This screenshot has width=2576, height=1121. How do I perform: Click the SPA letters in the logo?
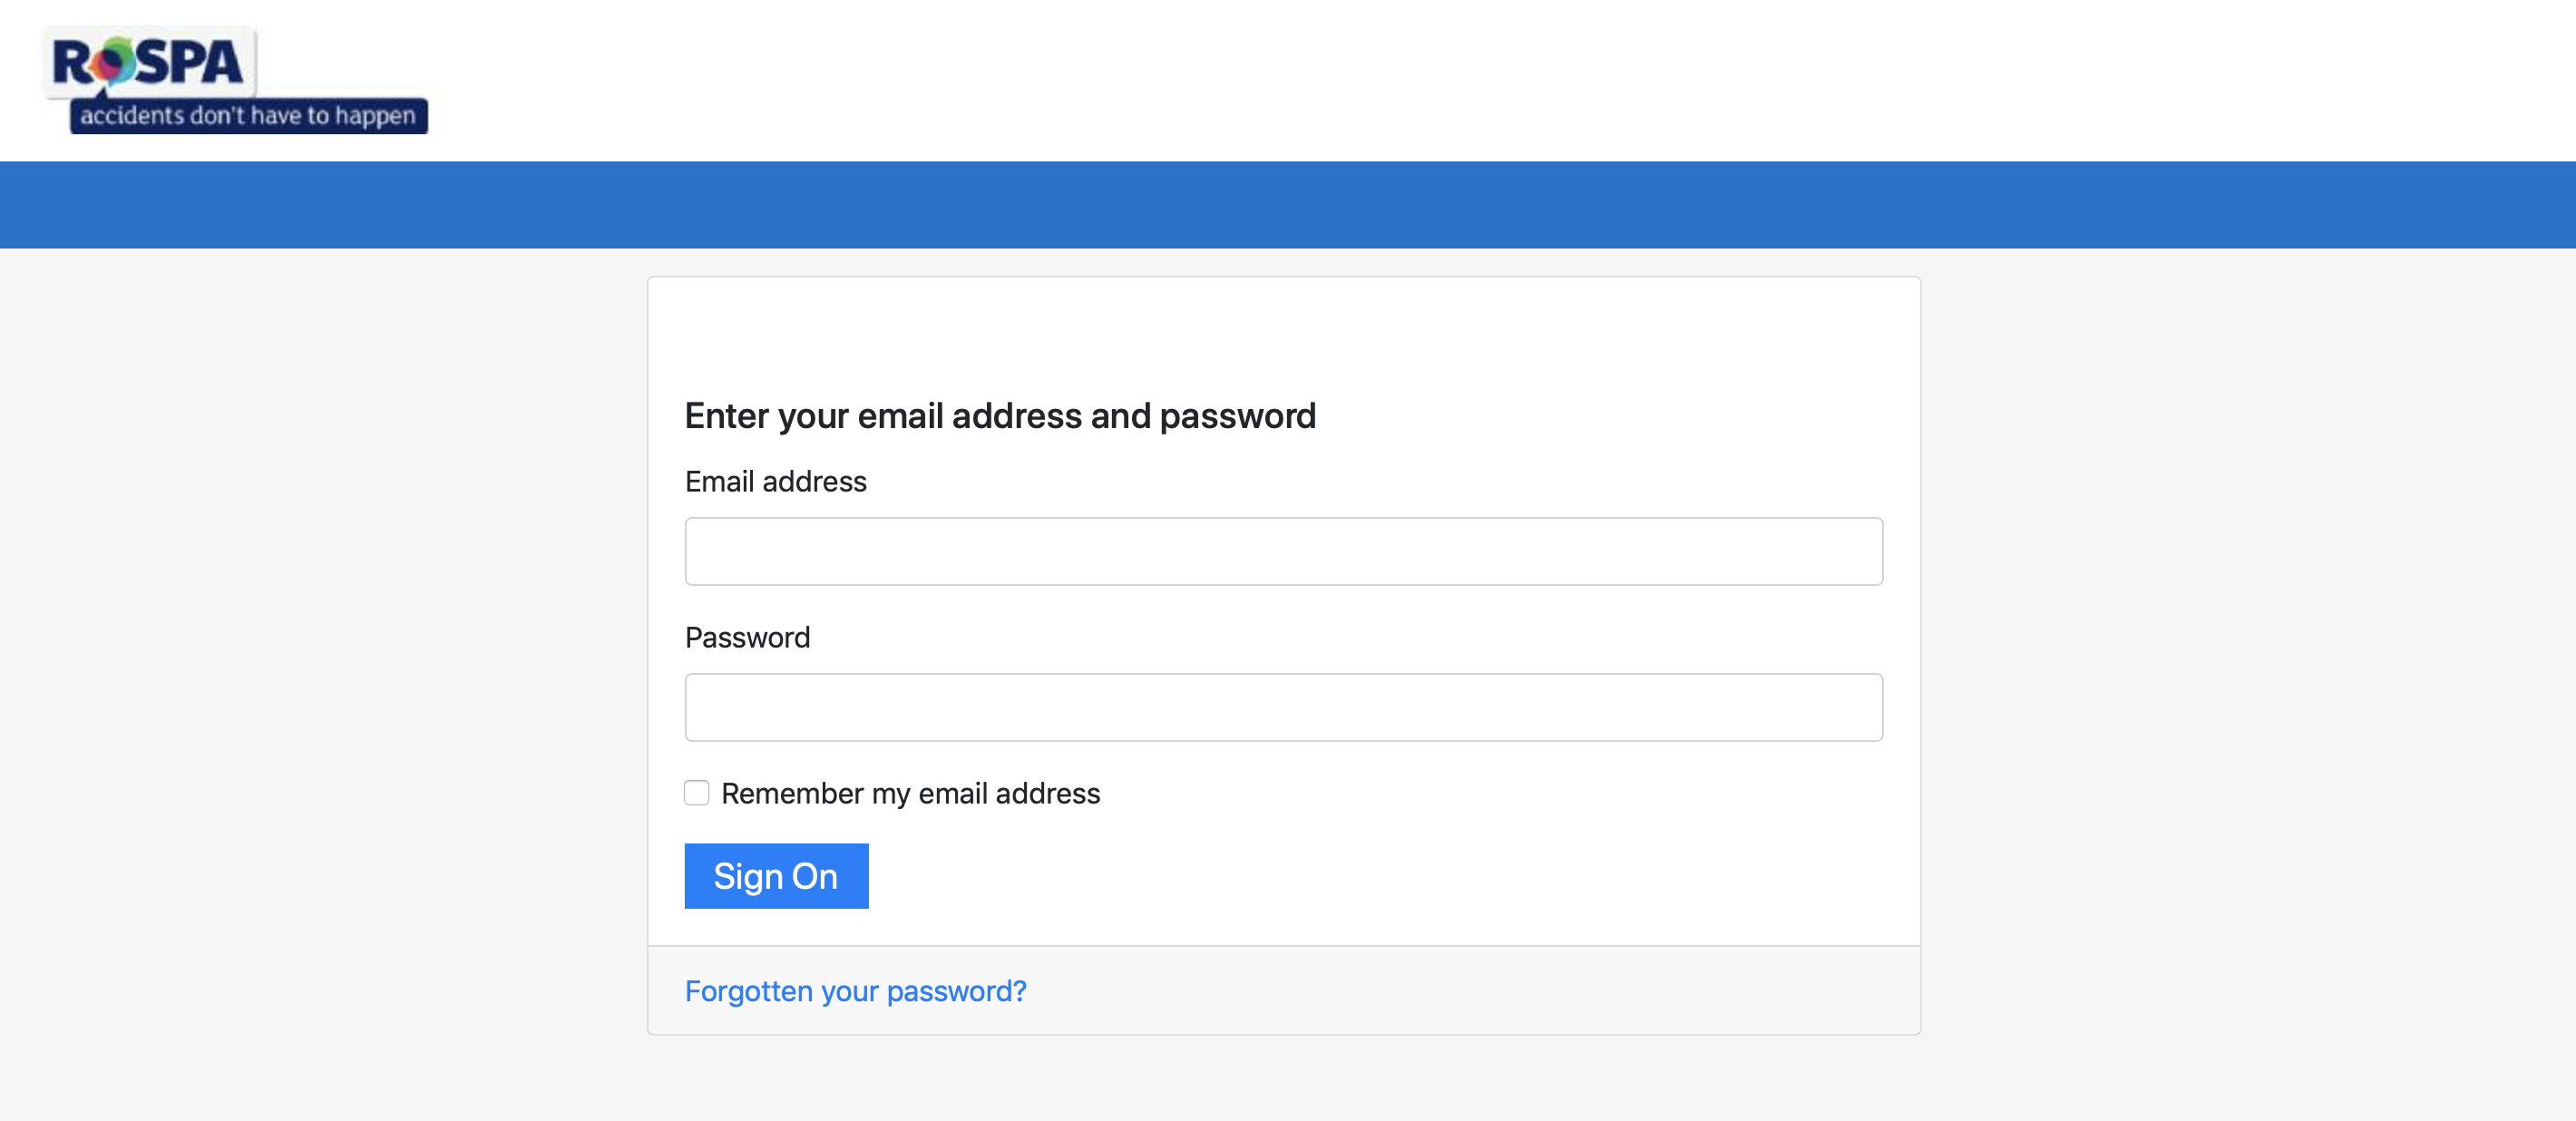click(190, 63)
